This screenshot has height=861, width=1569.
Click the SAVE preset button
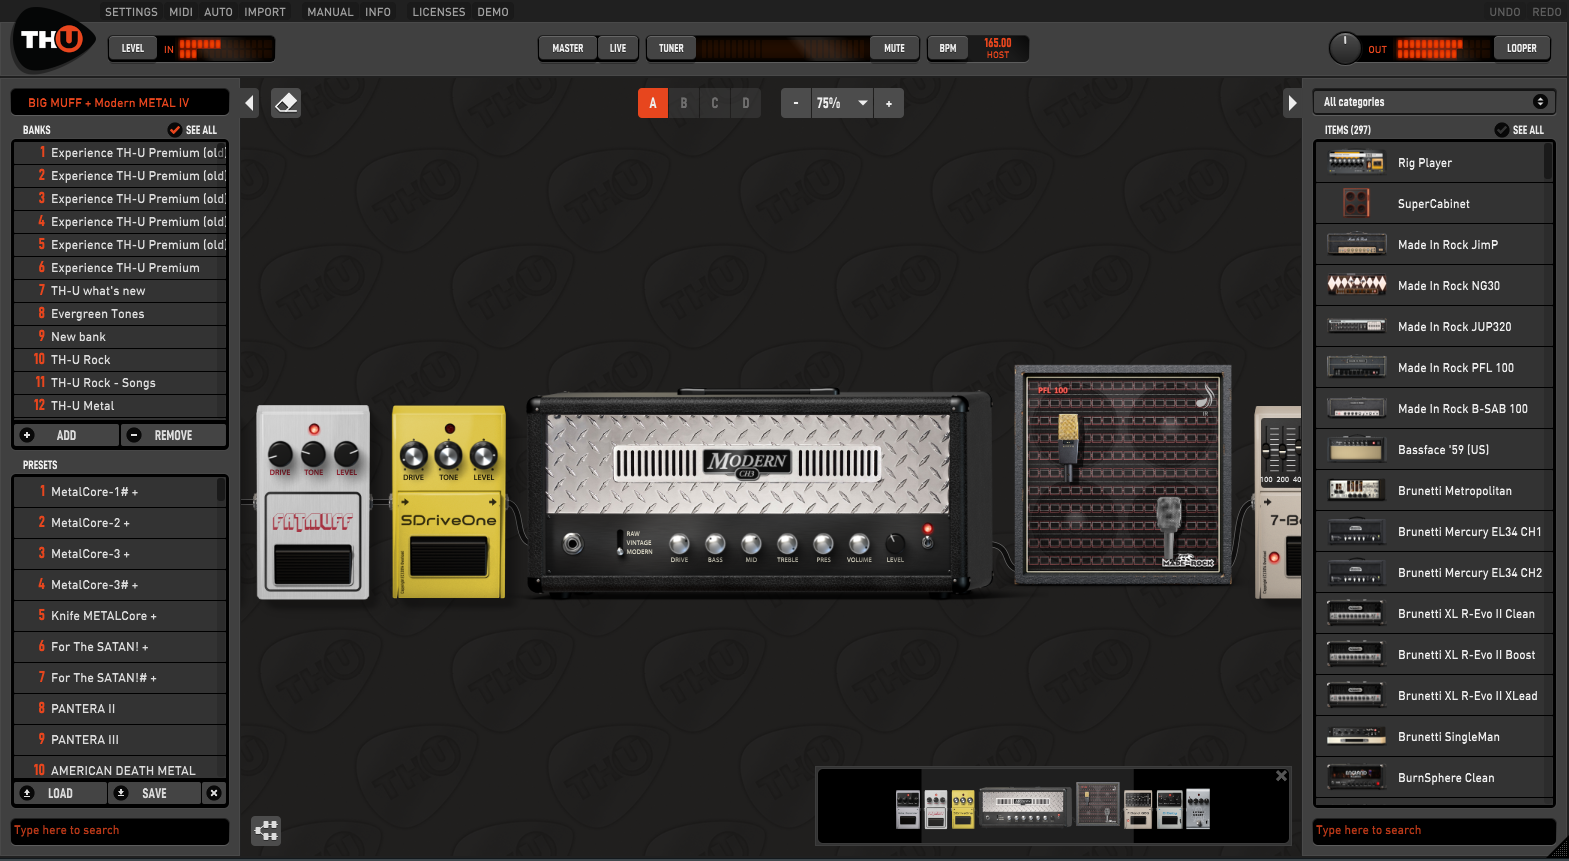click(154, 793)
